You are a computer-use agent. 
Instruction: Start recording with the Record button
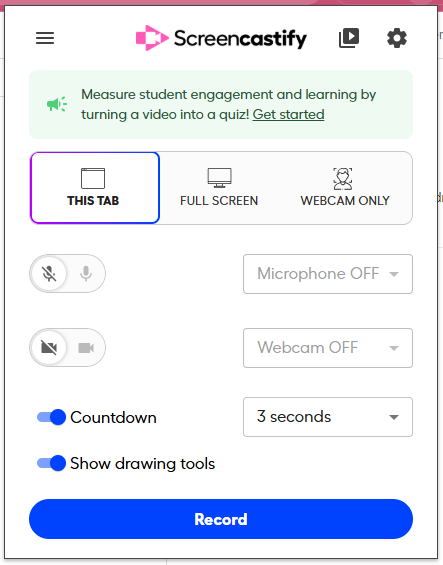(x=221, y=519)
